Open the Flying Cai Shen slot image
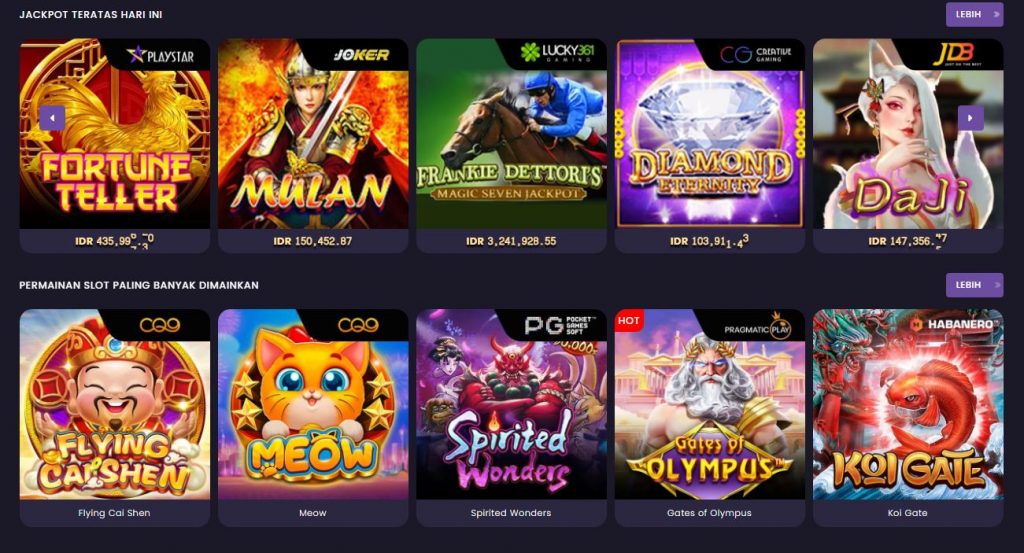 pyautogui.click(x=115, y=405)
